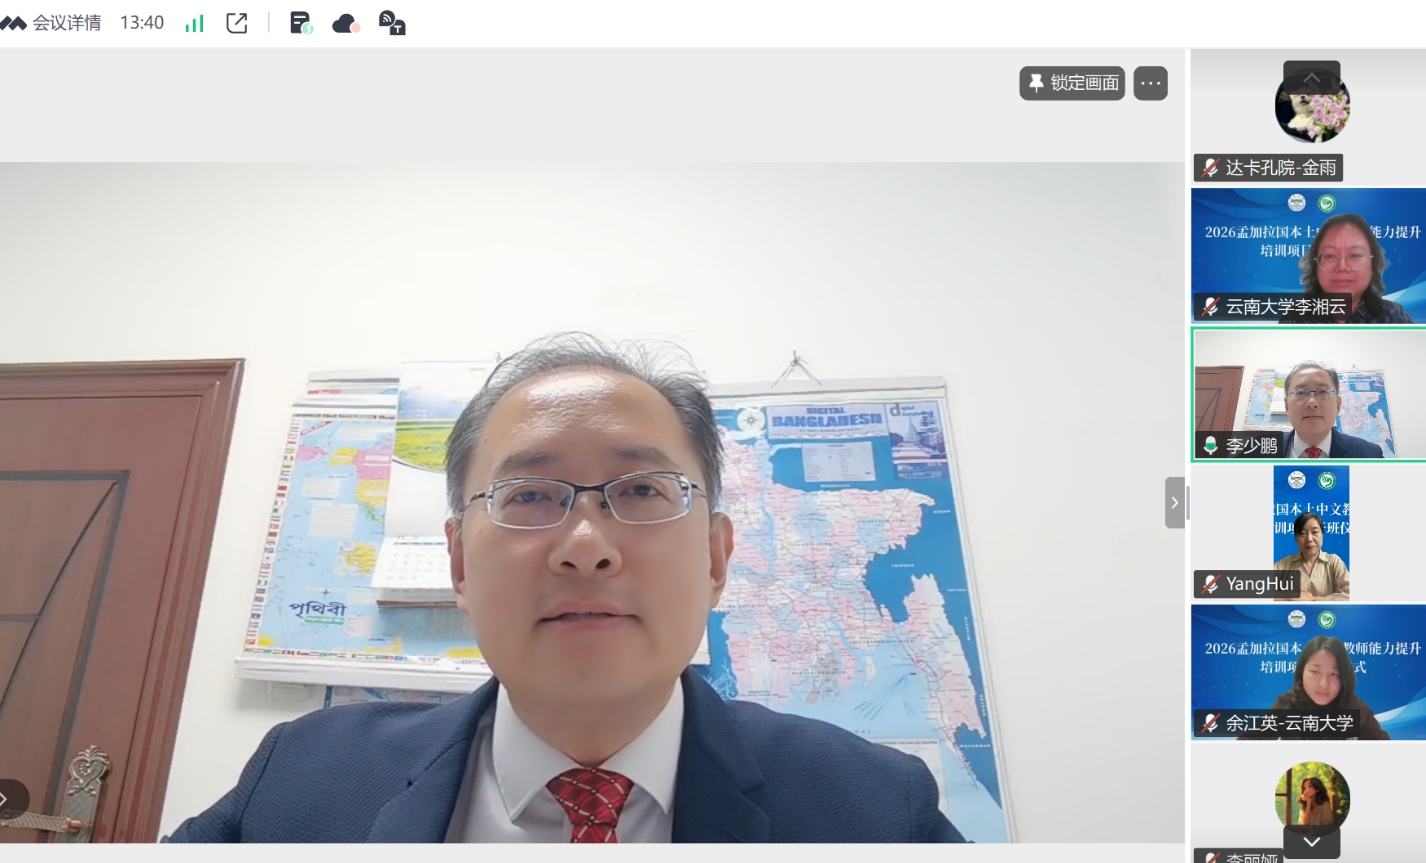Click the cloud recording icon
Image resolution: width=1426 pixels, height=863 pixels.
(x=346, y=23)
